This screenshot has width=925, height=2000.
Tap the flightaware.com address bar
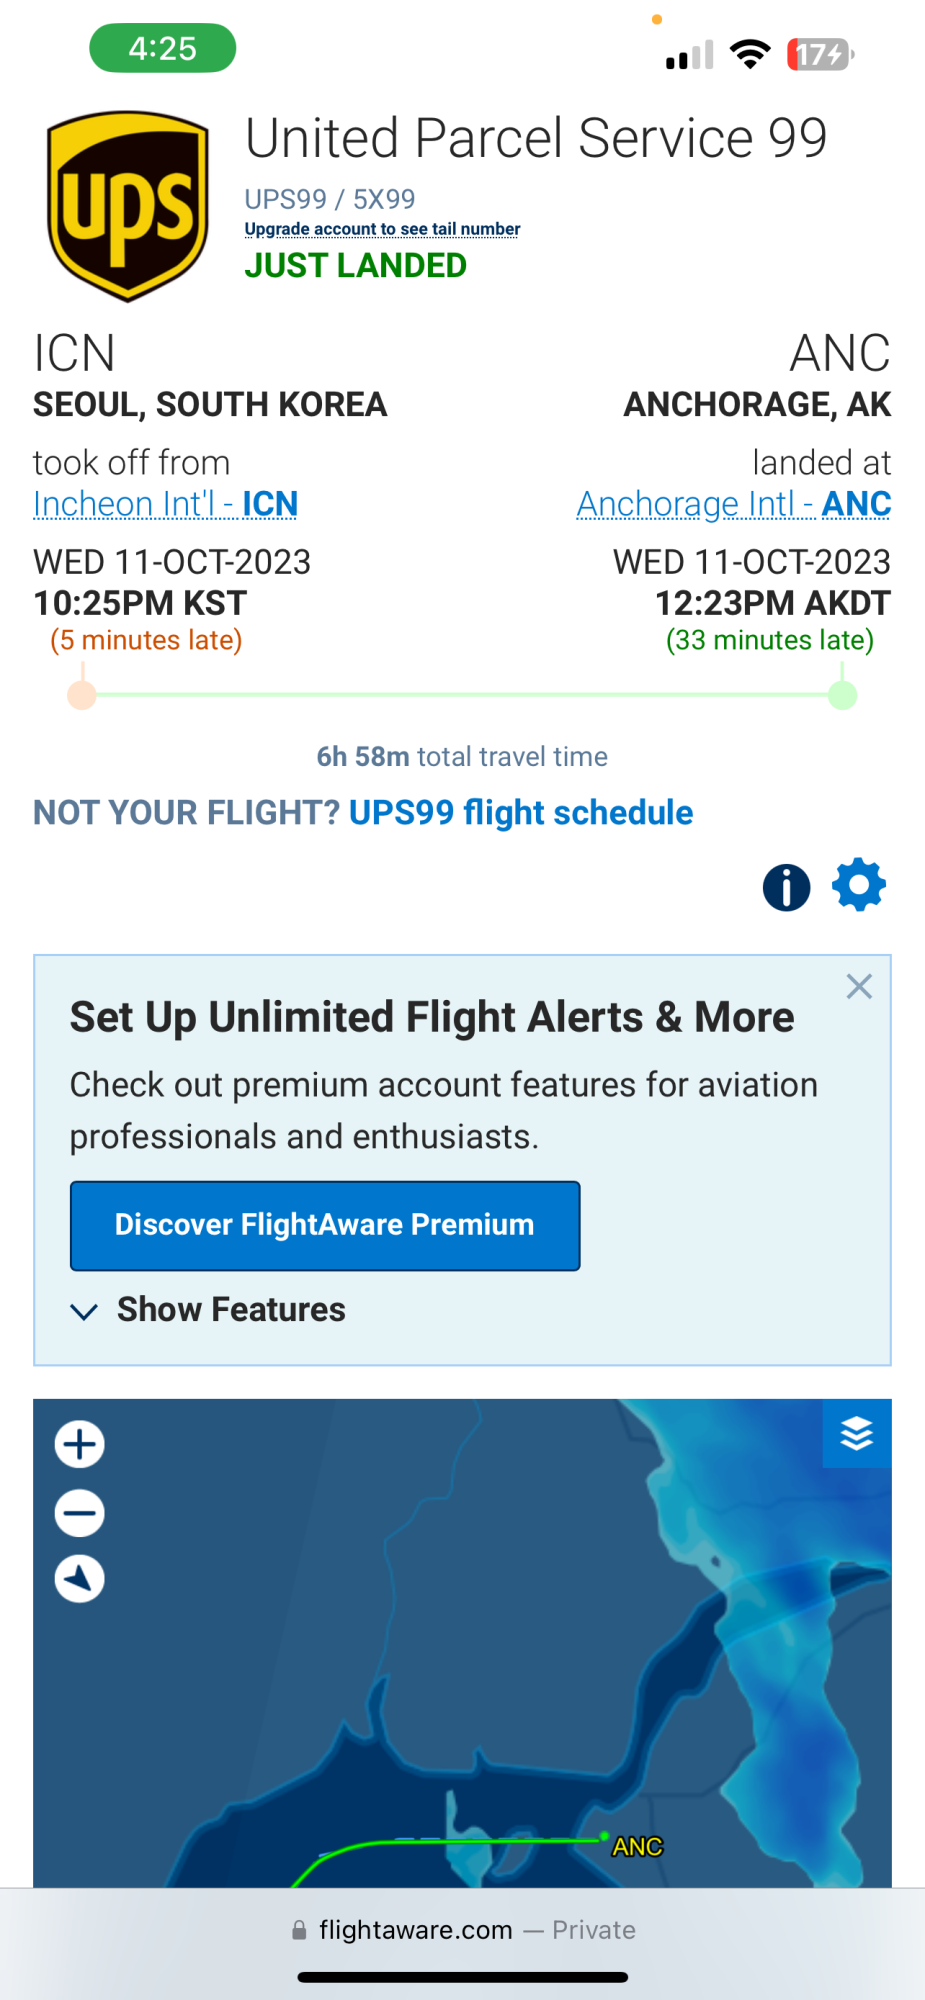[462, 1930]
